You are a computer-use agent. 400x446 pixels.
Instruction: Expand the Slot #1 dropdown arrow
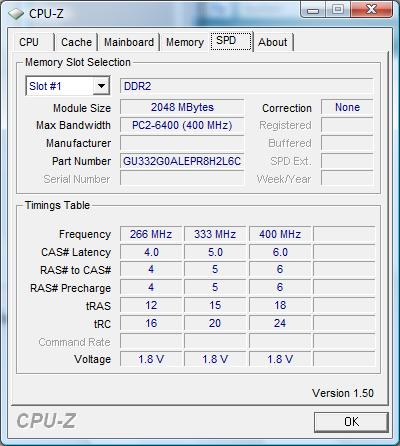[101, 86]
